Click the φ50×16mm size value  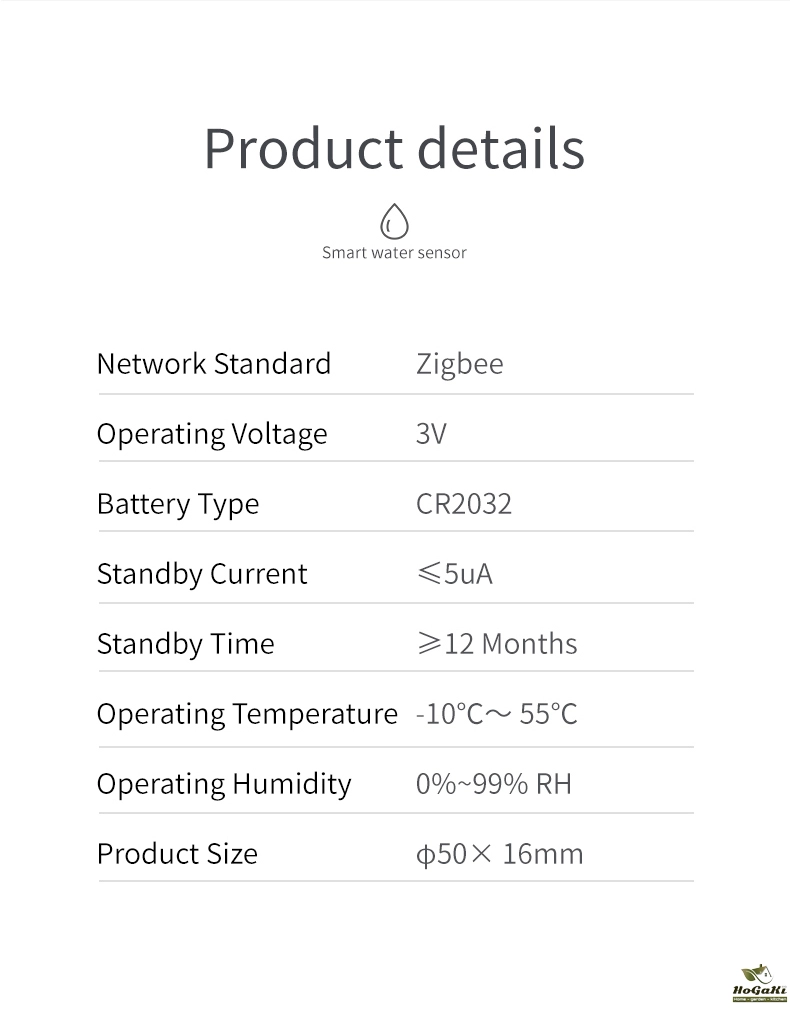point(500,854)
